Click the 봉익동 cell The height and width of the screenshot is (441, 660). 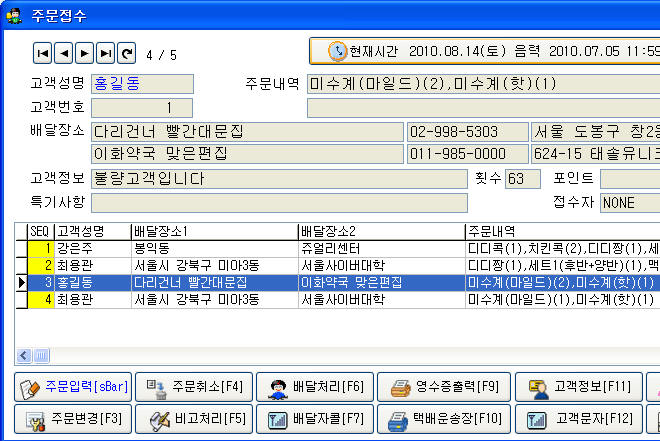pos(215,249)
